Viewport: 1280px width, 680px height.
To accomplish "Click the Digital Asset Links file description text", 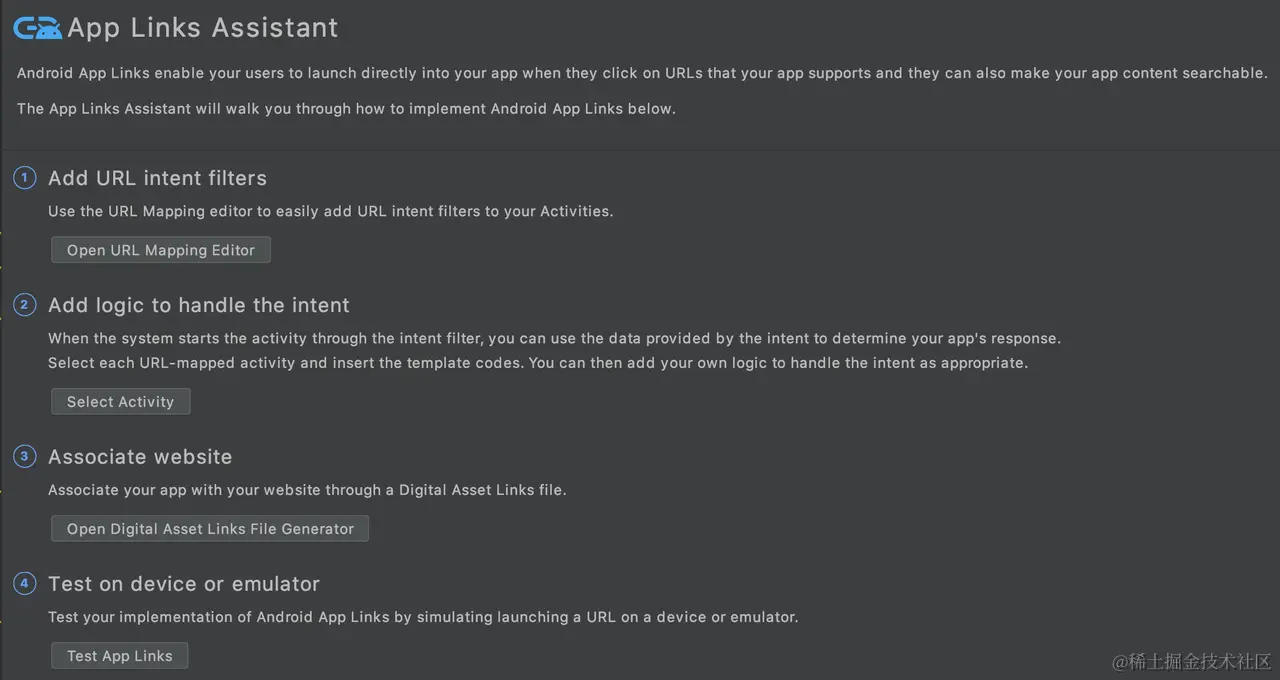I will 307,490.
